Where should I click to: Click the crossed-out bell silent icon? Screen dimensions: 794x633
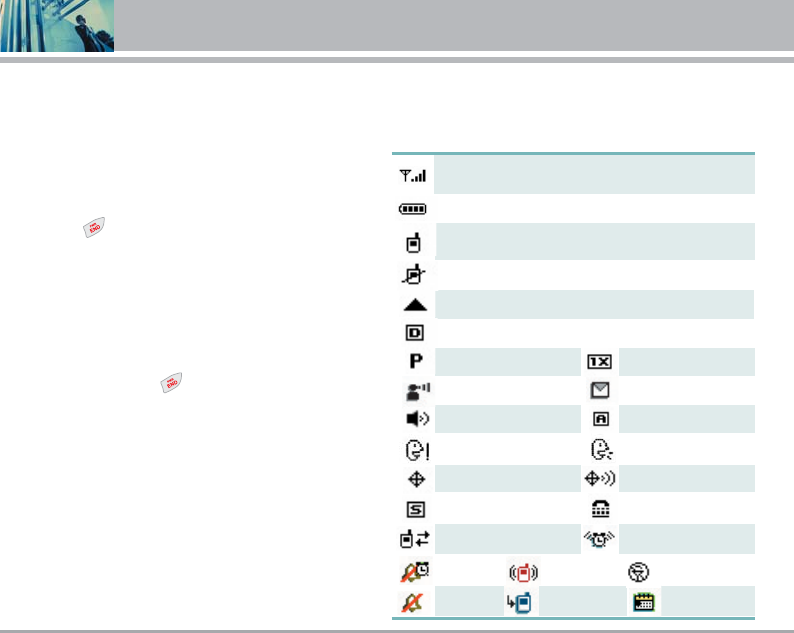click(x=412, y=603)
